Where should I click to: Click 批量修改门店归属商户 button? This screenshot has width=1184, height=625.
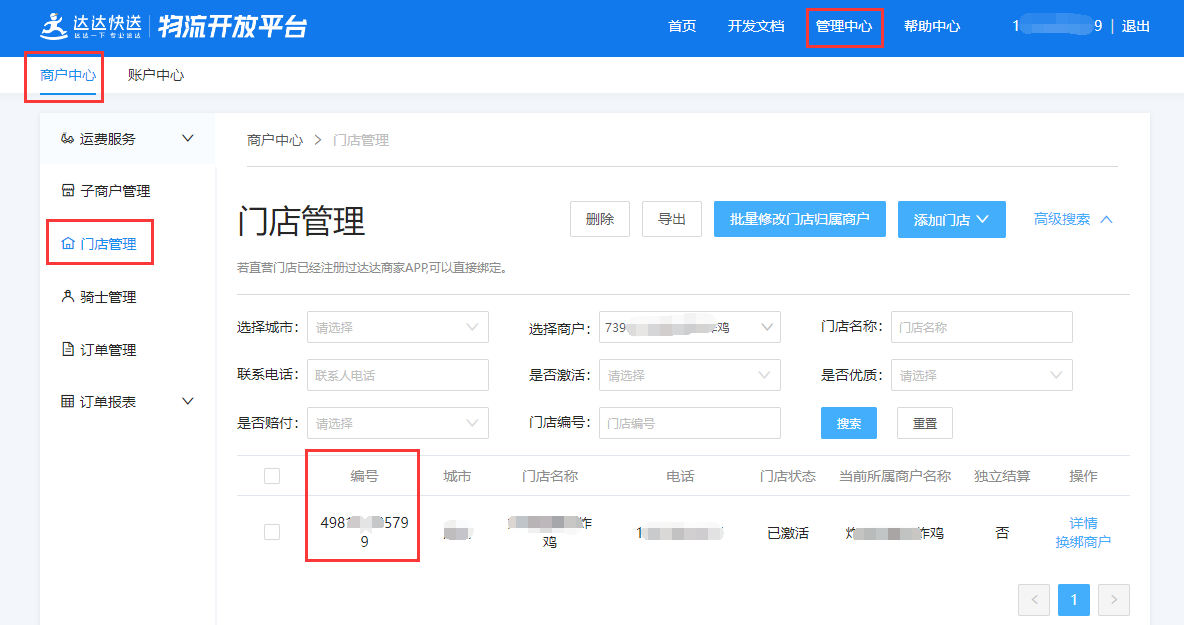click(800, 219)
